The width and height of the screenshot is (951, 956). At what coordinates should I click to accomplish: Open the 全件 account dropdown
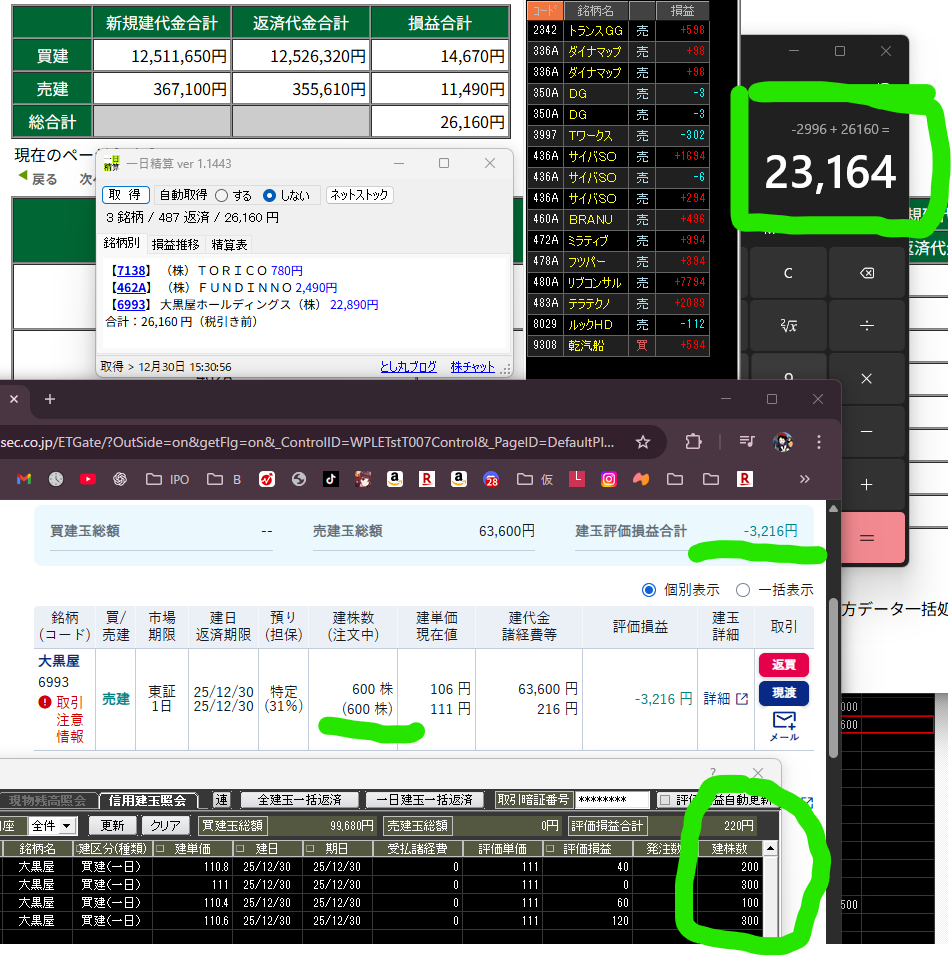53,826
